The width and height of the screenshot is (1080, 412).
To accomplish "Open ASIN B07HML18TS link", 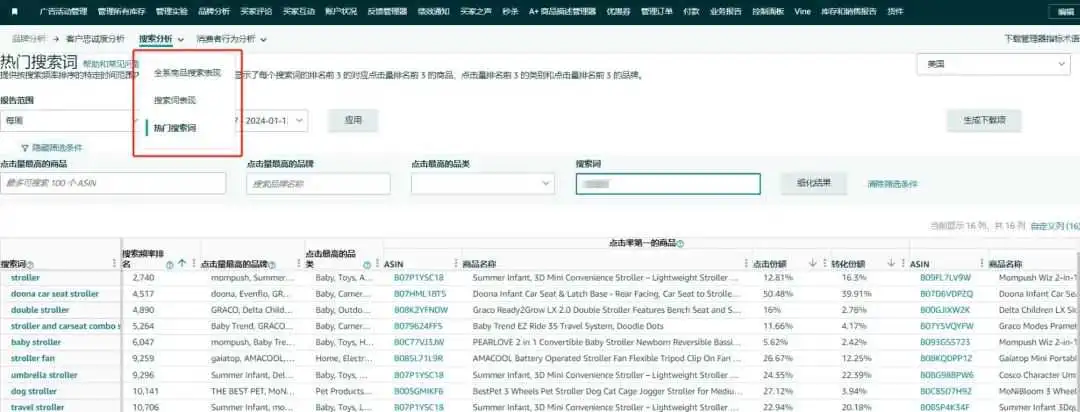I will tap(419, 293).
